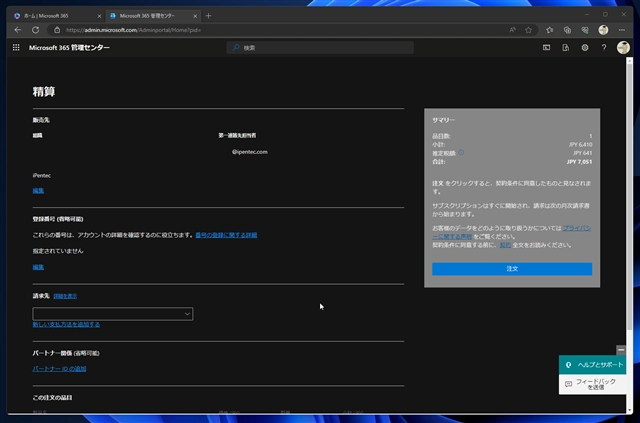Click the total amount JPY 7,051
The width and height of the screenshot is (640, 423).
point(579,162)
